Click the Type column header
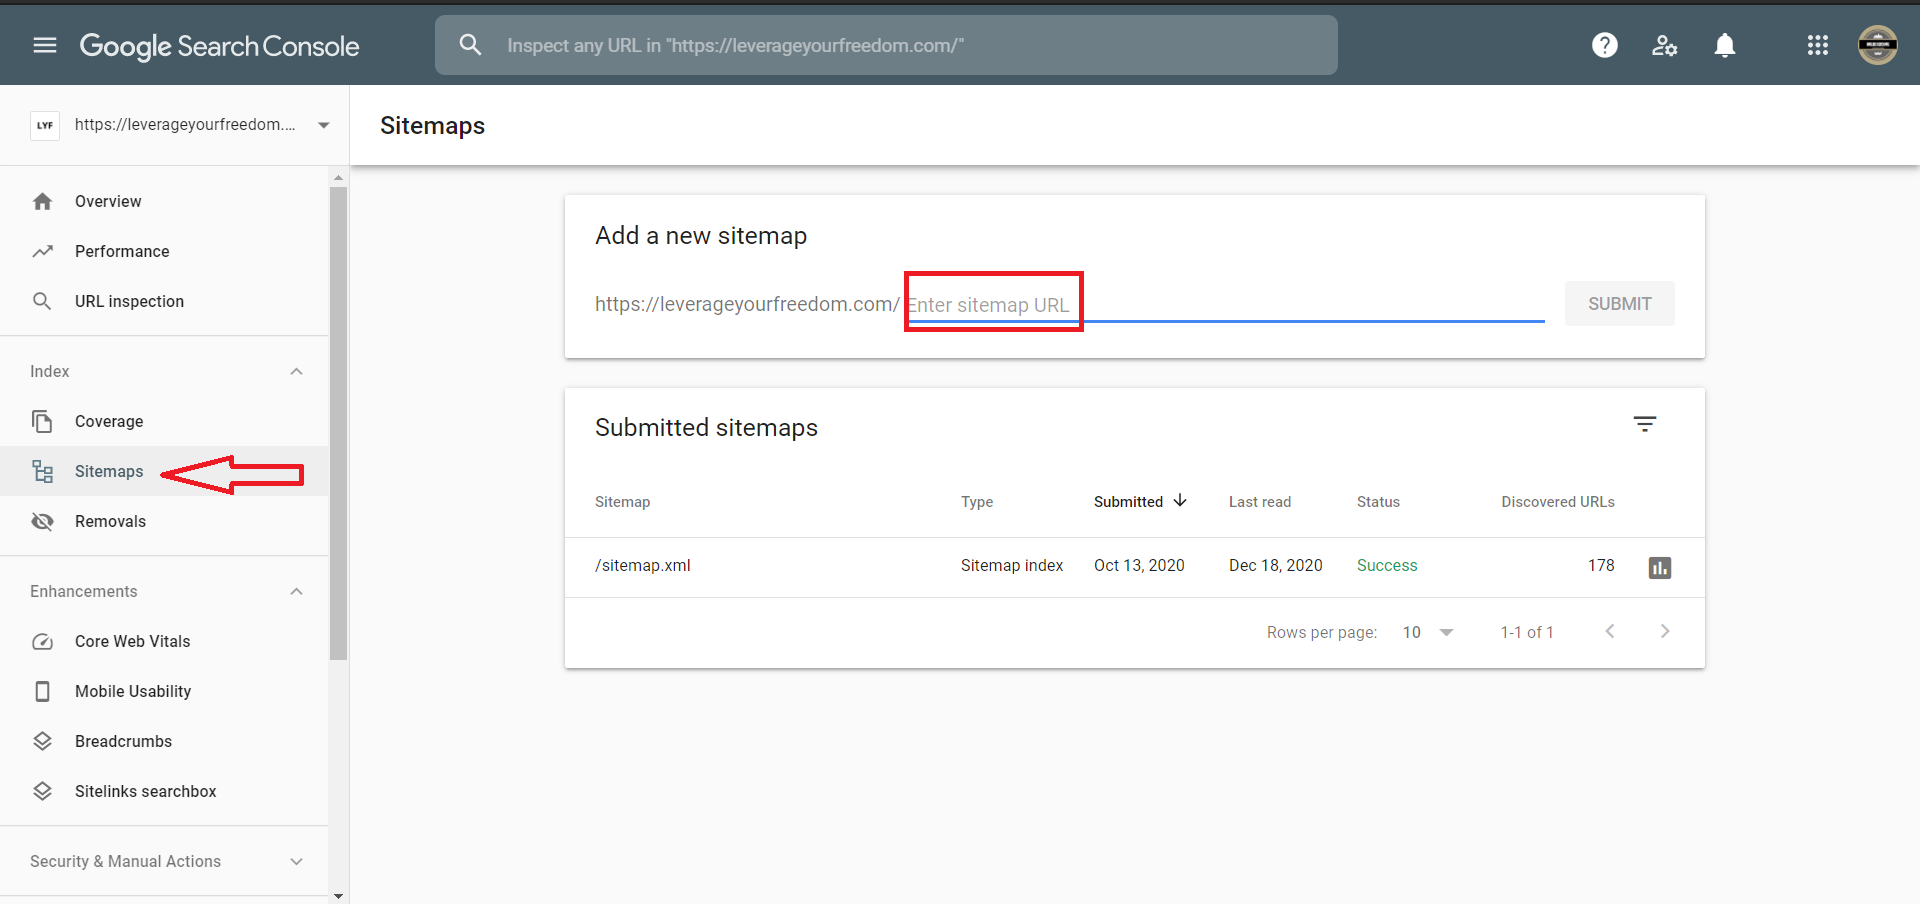 [x=977, y=502]
